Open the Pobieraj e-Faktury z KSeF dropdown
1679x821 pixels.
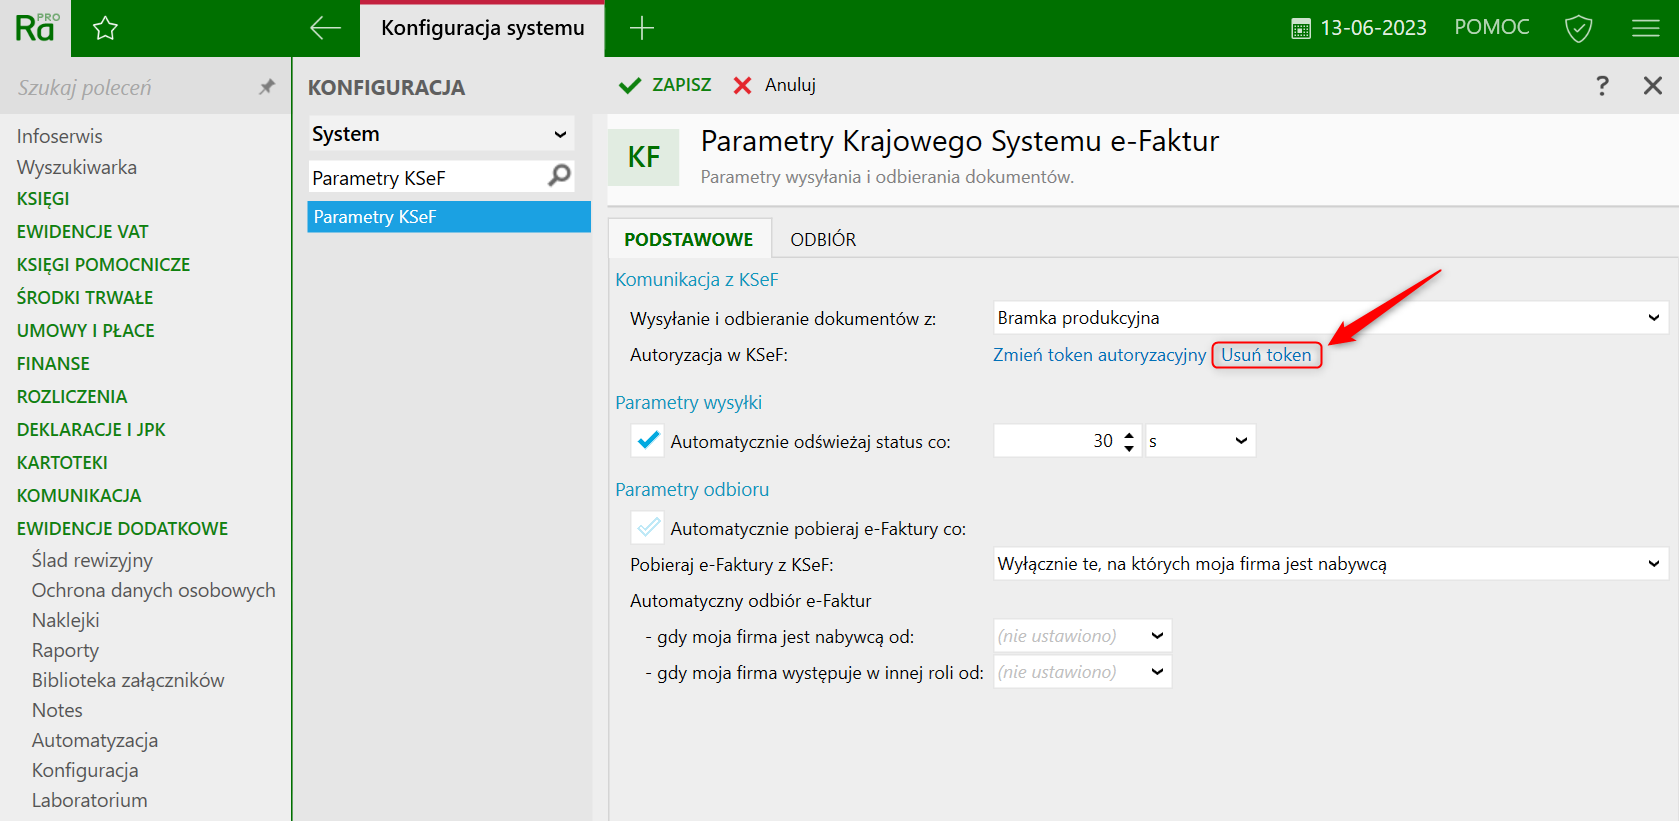[1330, 564]
